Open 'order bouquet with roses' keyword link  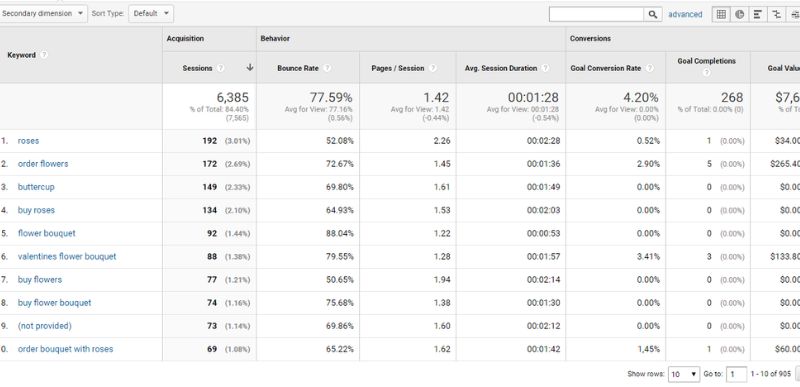pyautogui.click(x=65, y=349)
